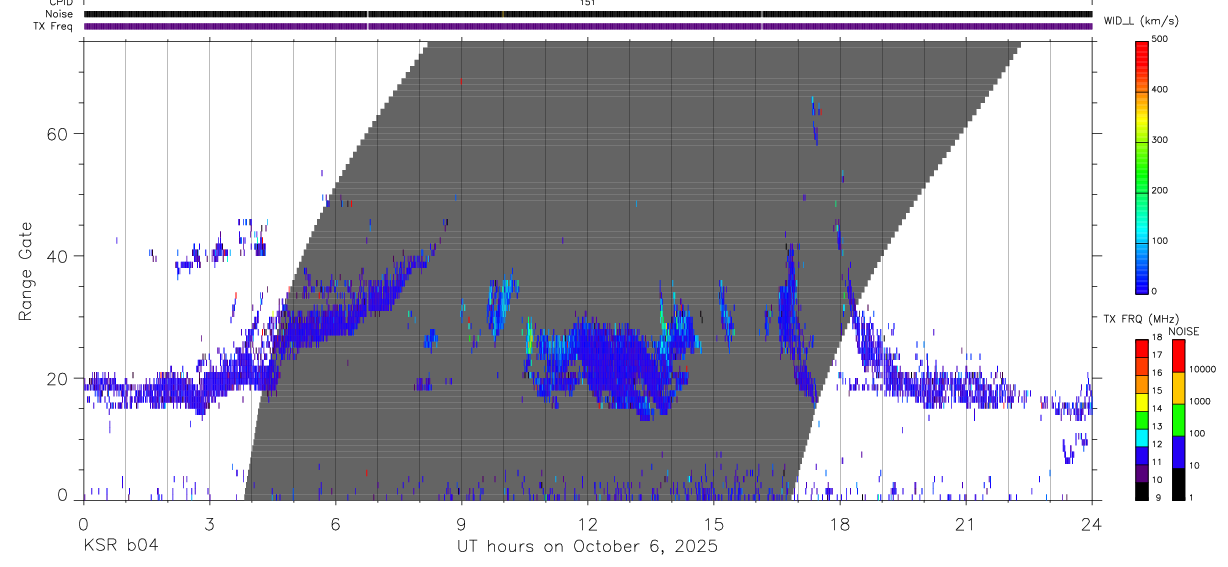The width and height of the screenshot is (1228, 567).
Task: Click the 11 label on the TX FRQ scale
Action: coord(1158,462)
